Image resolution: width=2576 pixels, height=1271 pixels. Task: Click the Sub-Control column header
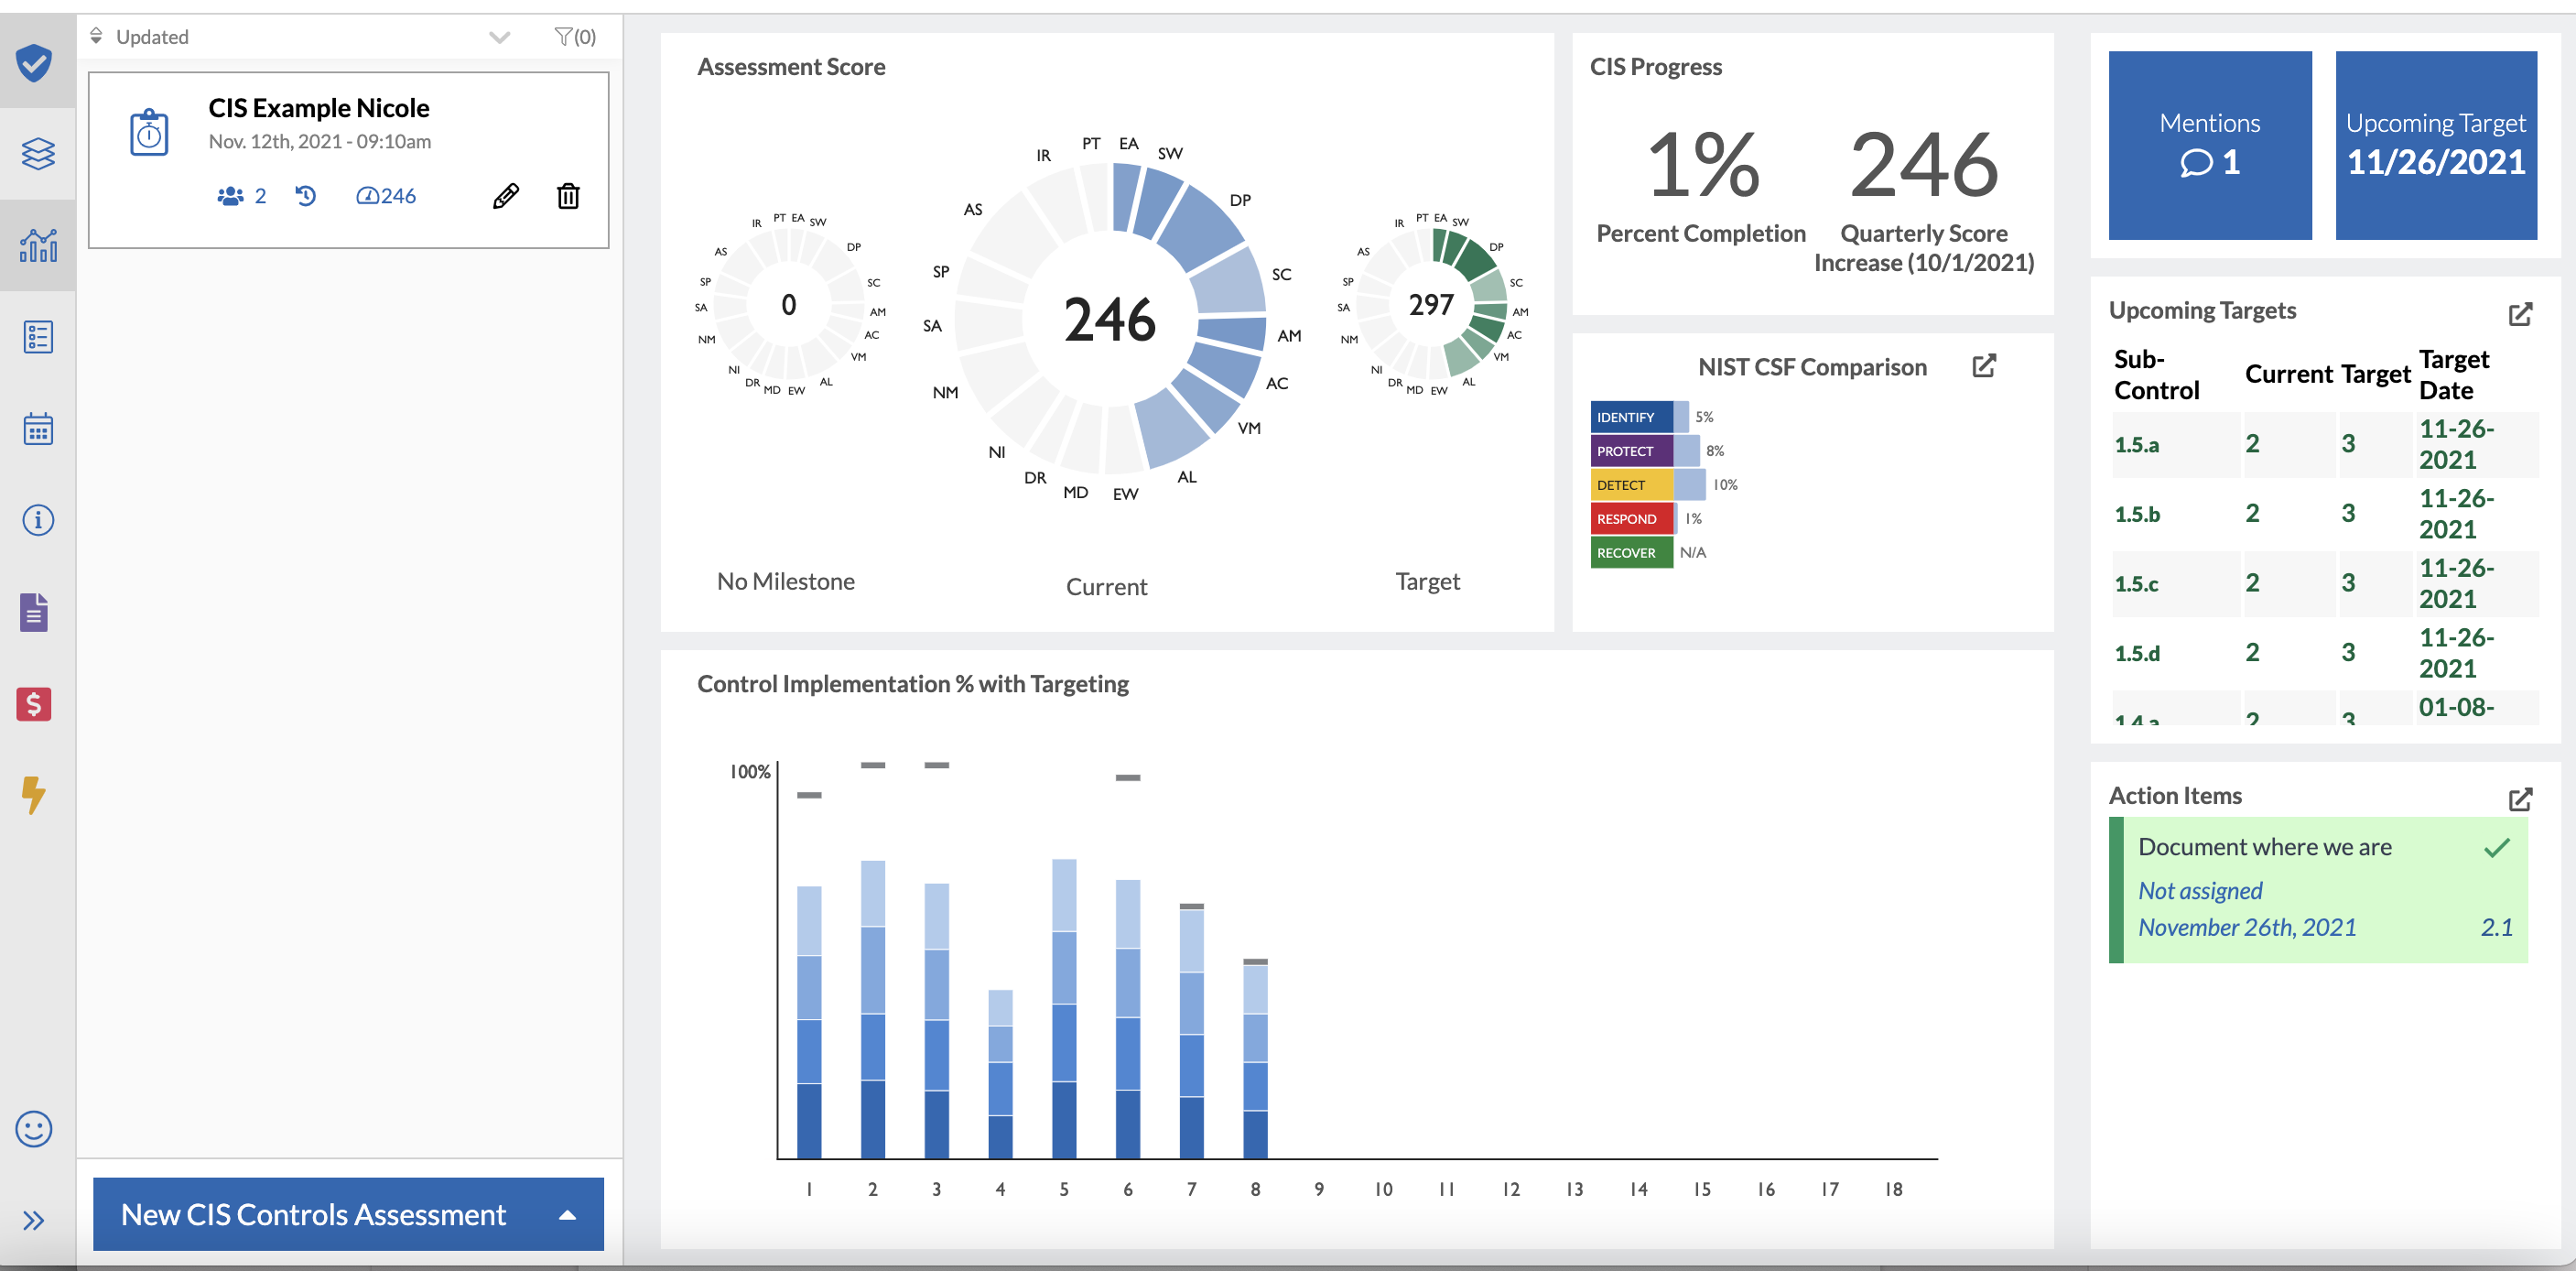pyautogui.click(x=2156, y=374)
